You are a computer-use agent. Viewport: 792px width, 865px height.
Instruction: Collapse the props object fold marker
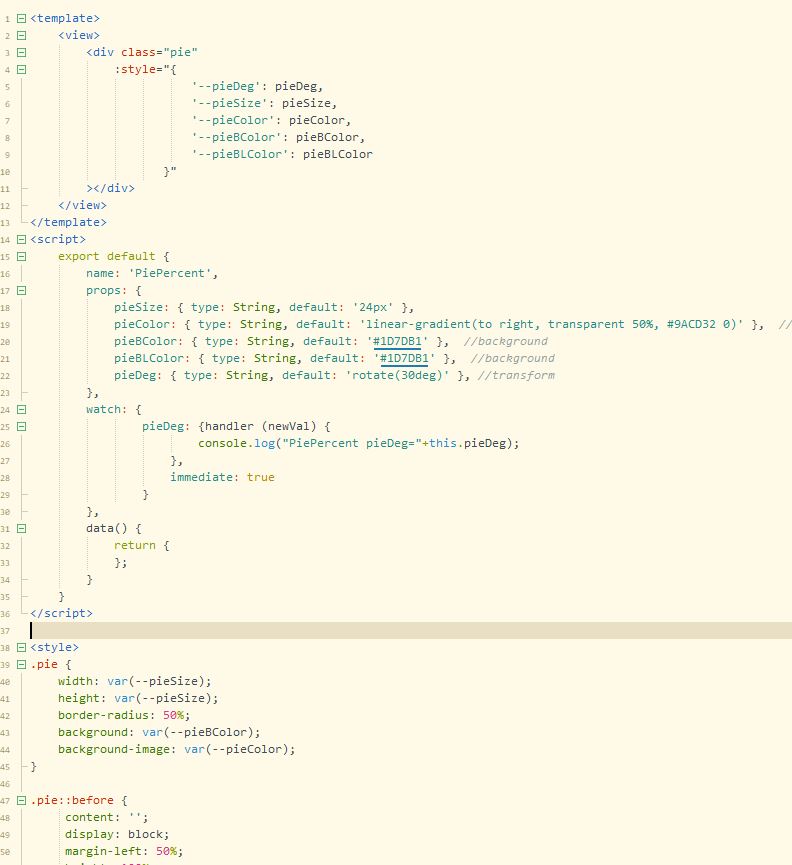click(x=22, y=290)
